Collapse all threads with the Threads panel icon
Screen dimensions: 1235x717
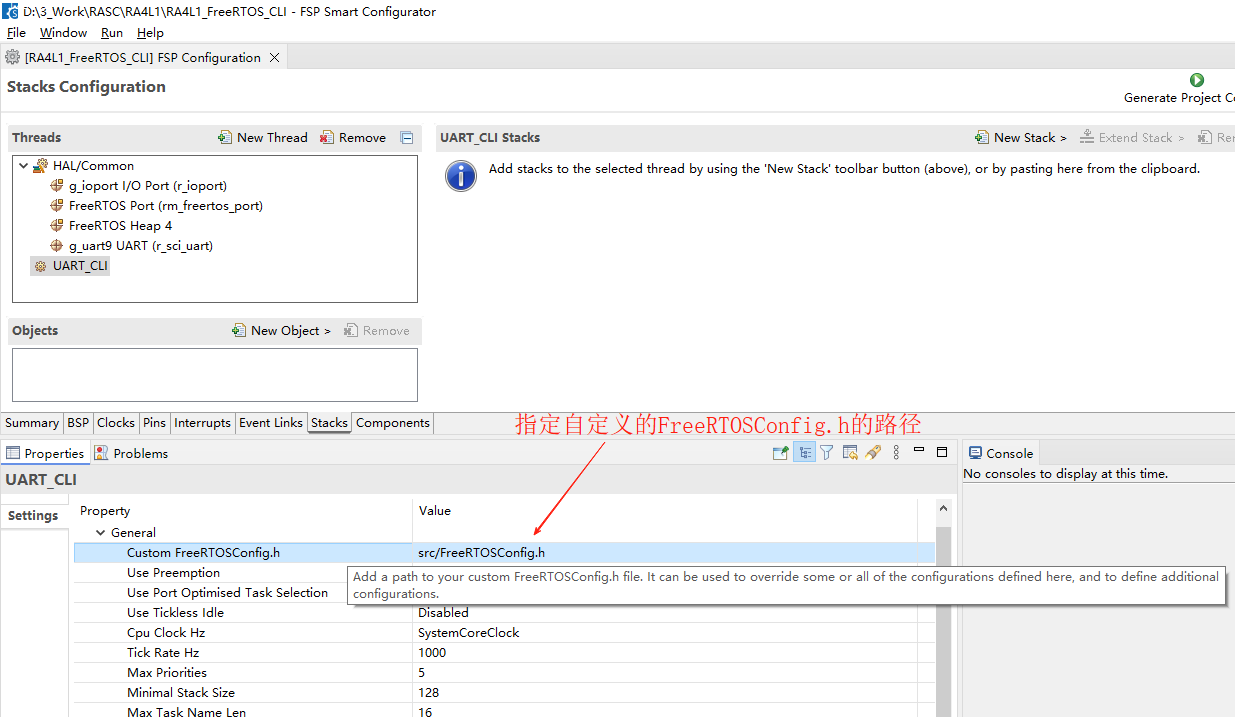(x=407, y=138)
